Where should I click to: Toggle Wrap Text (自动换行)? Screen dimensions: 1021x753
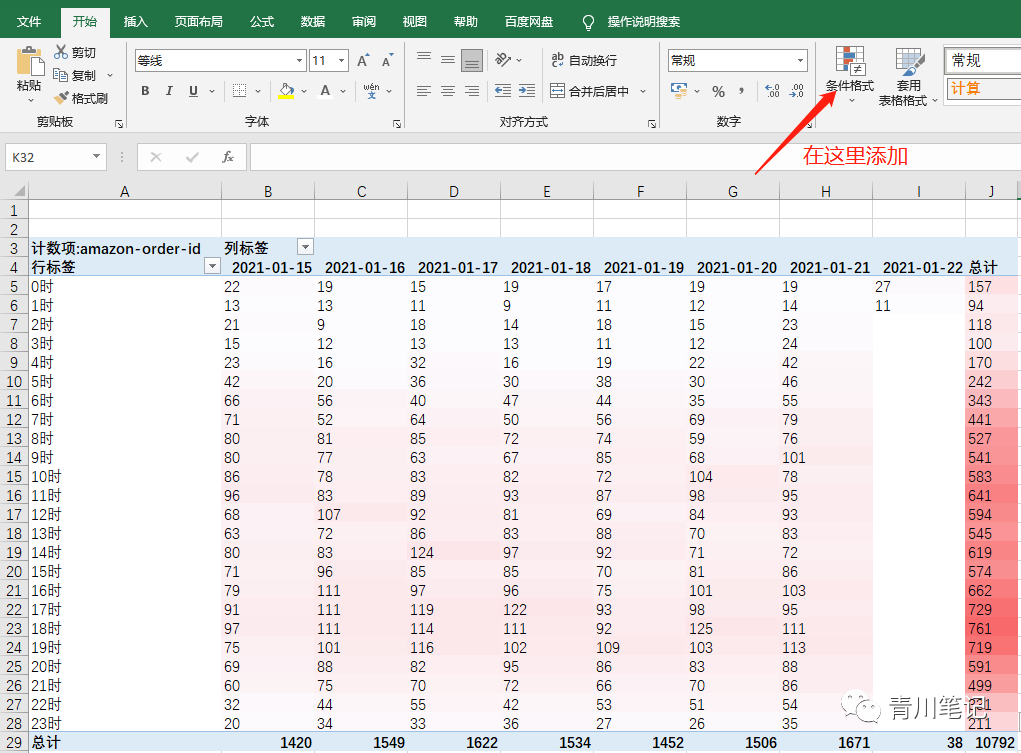coord(583,60)
